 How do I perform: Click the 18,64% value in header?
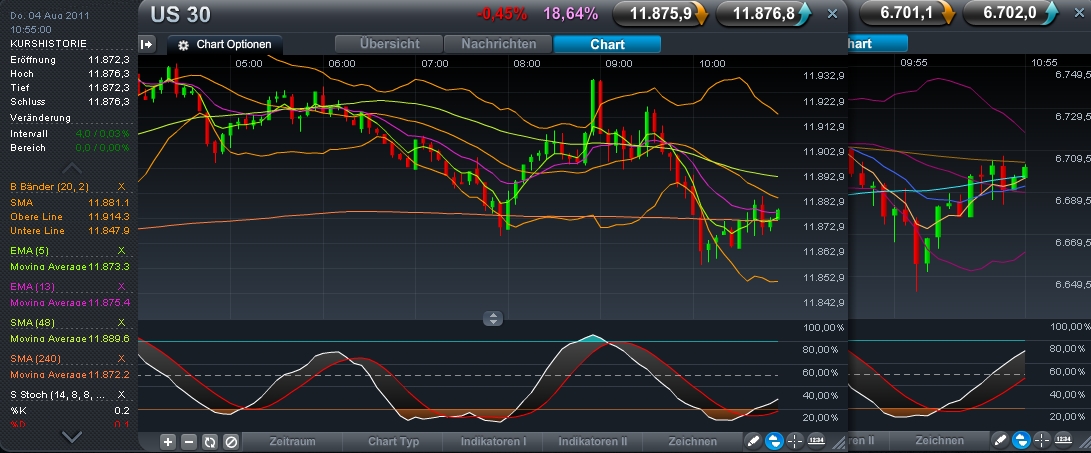click(571, 13)
